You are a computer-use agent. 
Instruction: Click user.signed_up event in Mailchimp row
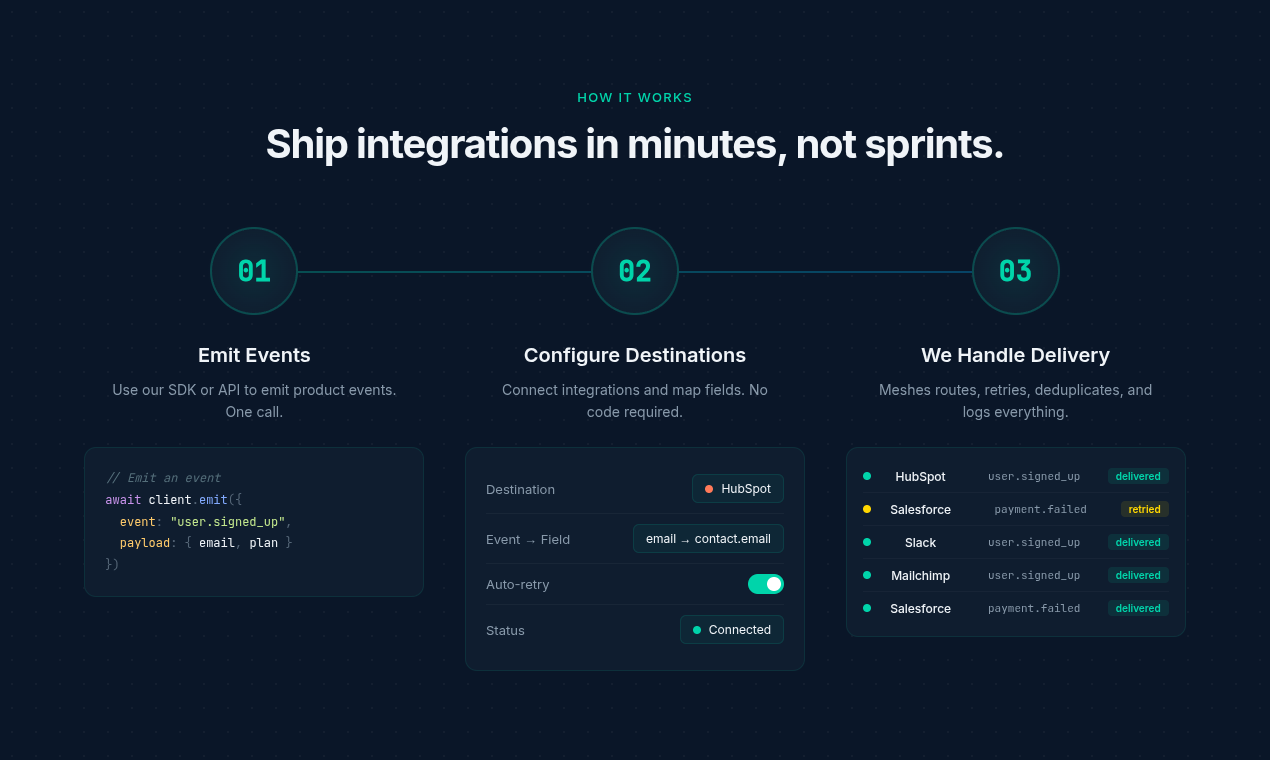(x=1034, y=576)
